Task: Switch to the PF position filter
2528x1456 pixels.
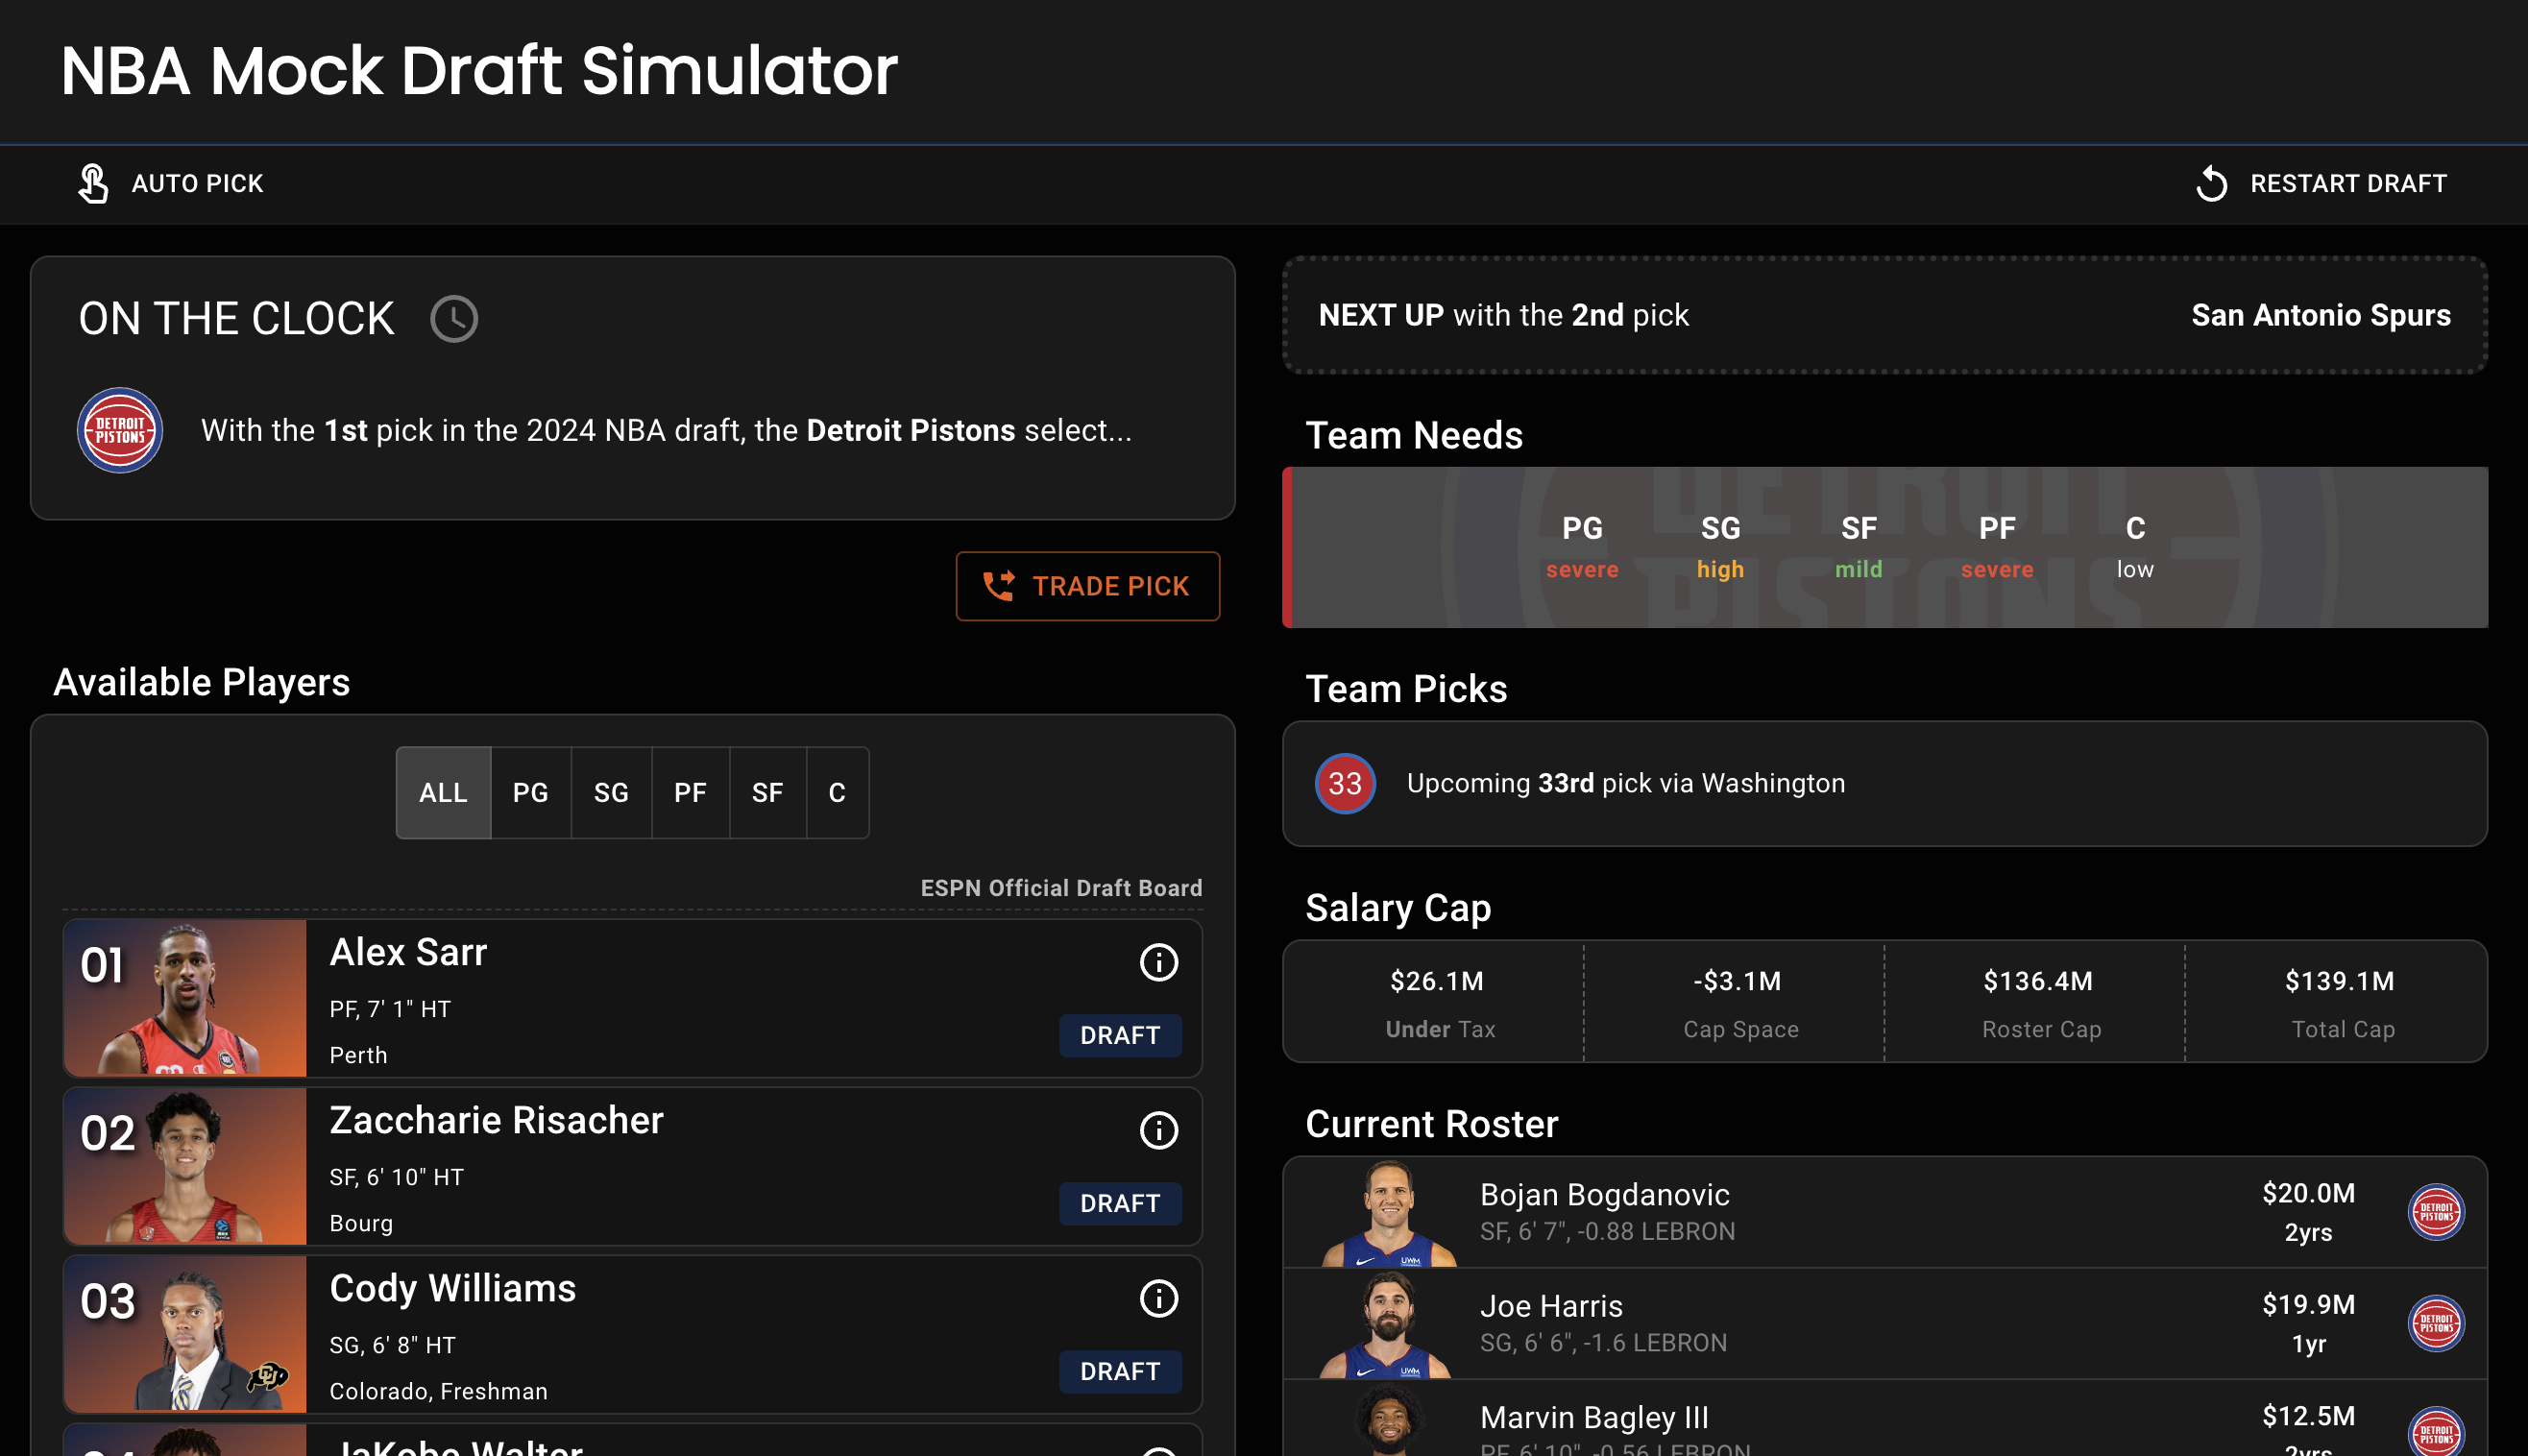Action: 690,793
